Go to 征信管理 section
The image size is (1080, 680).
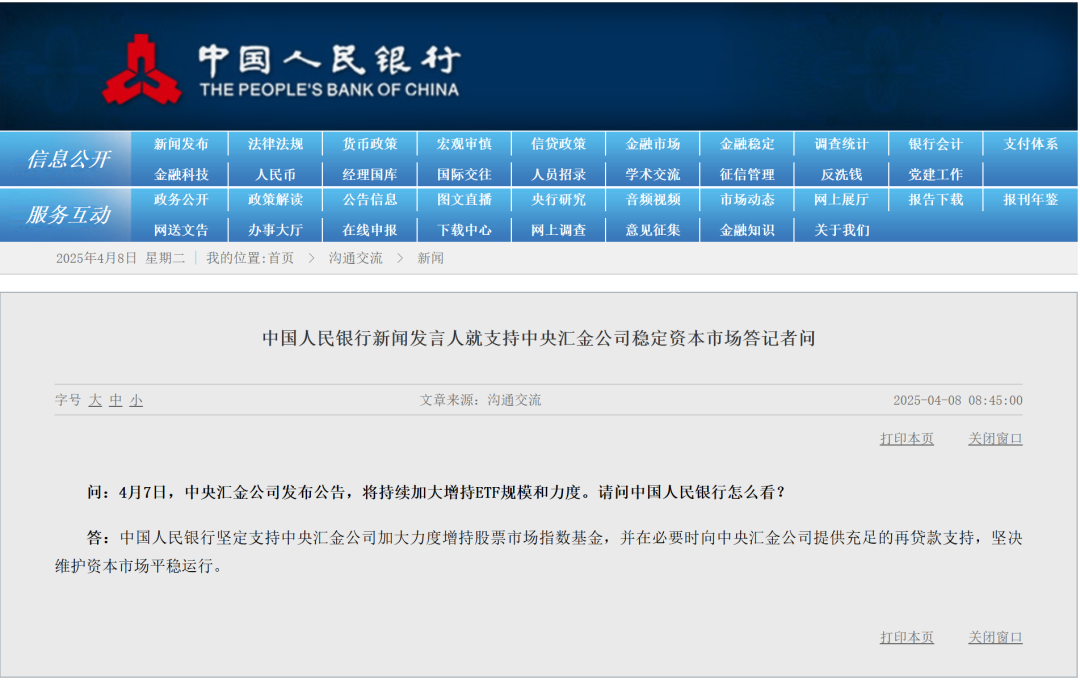tap(747, 174)
